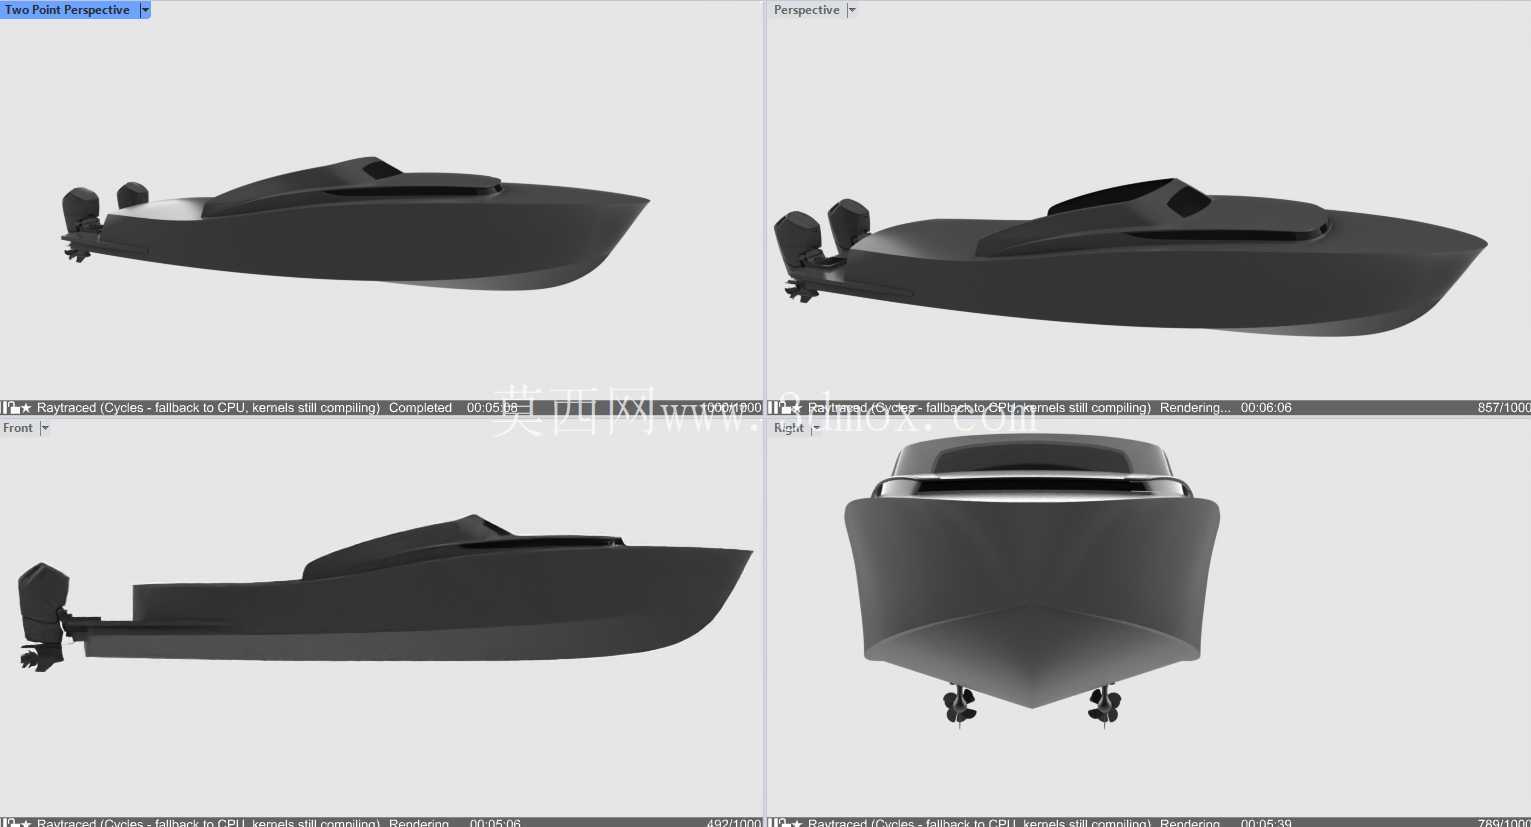Click the 00:05:39 time in Right viewport
Screen dimensions: 1531x827
pos(1266,823)
